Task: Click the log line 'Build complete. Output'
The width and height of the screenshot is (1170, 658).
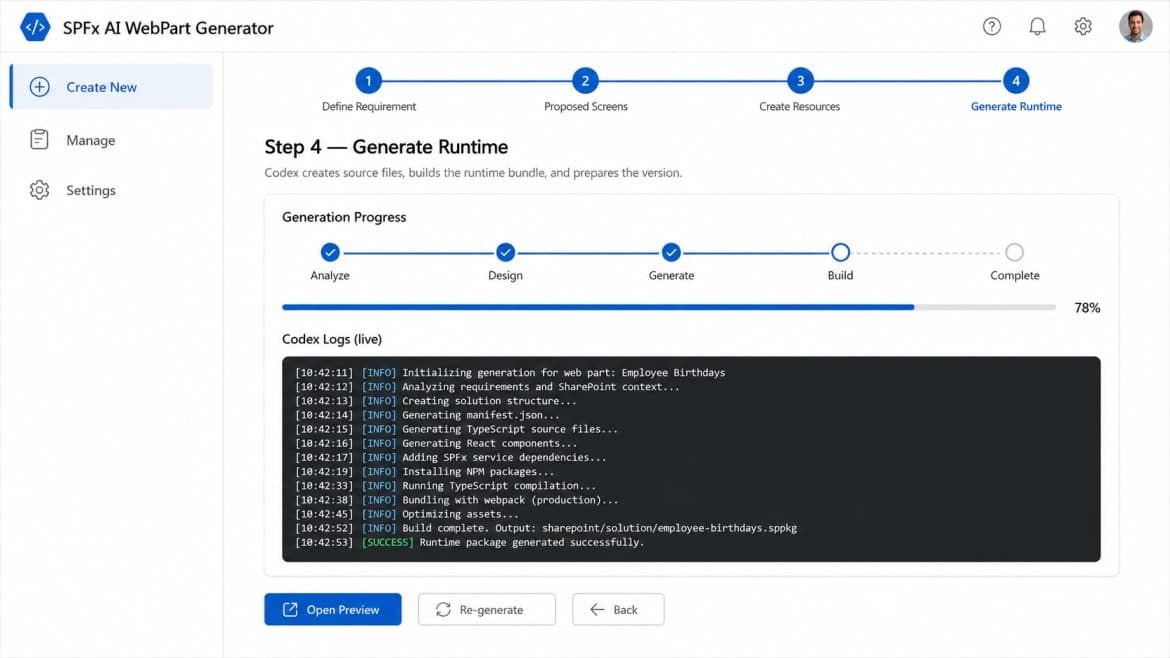Action: (545, 528)
